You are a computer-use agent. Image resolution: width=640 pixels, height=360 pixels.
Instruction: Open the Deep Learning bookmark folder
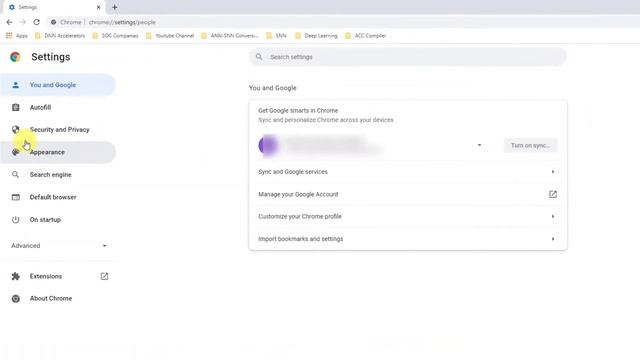click(x=316, y=36)
